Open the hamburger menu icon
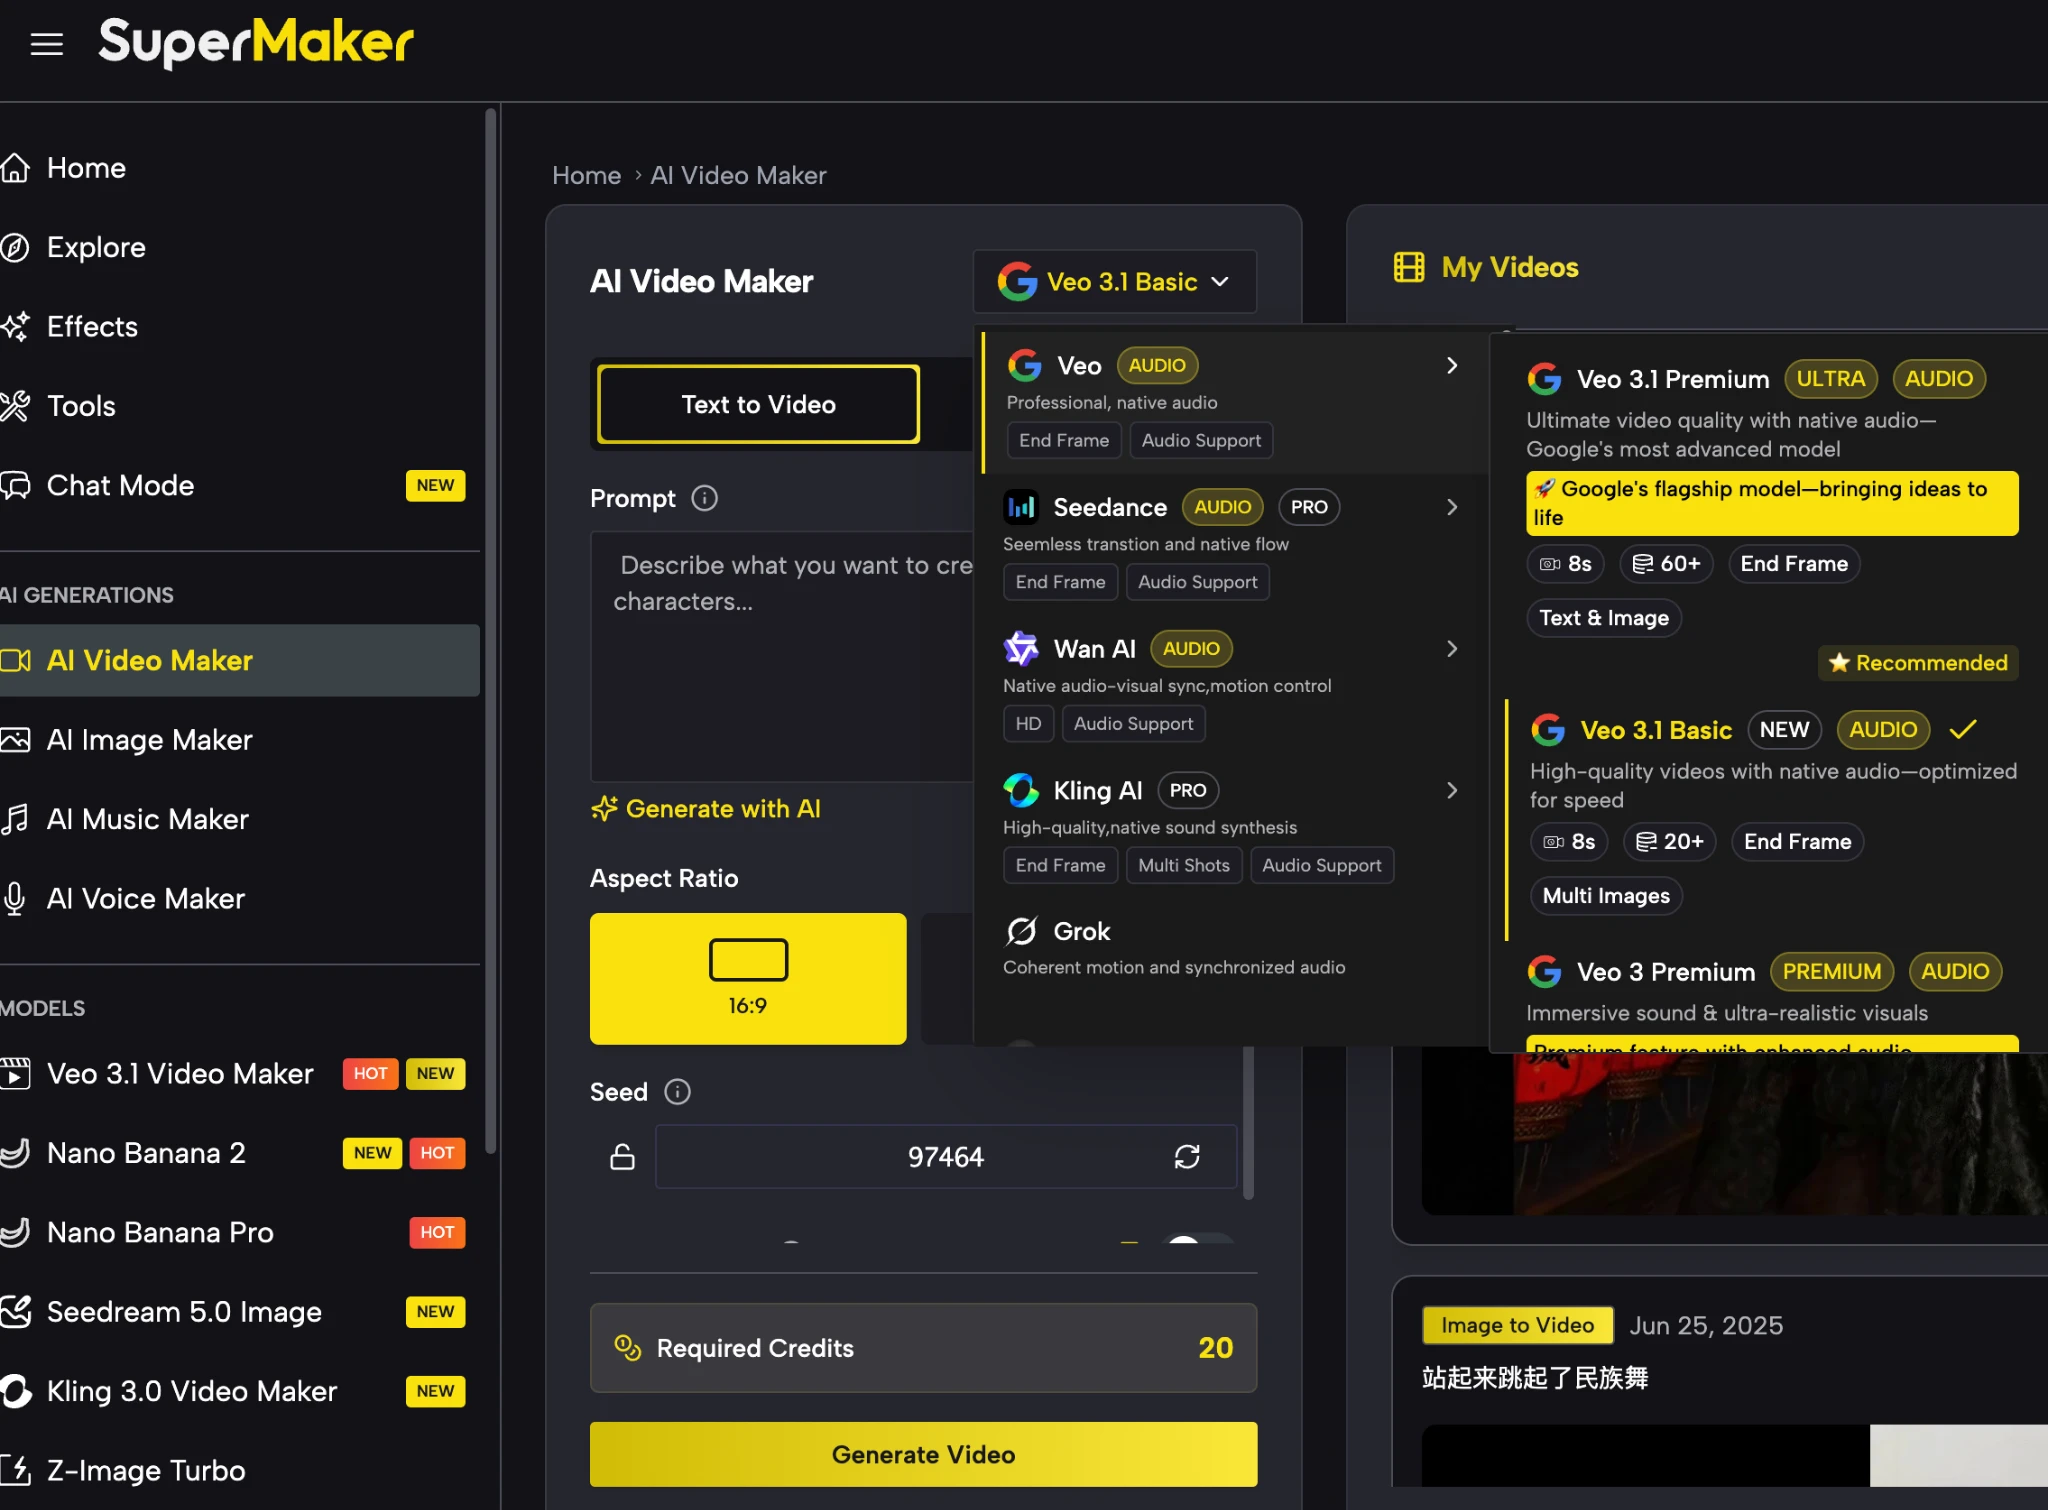The height and width of the screenshot is (1510, 2048). coord(46,44)
